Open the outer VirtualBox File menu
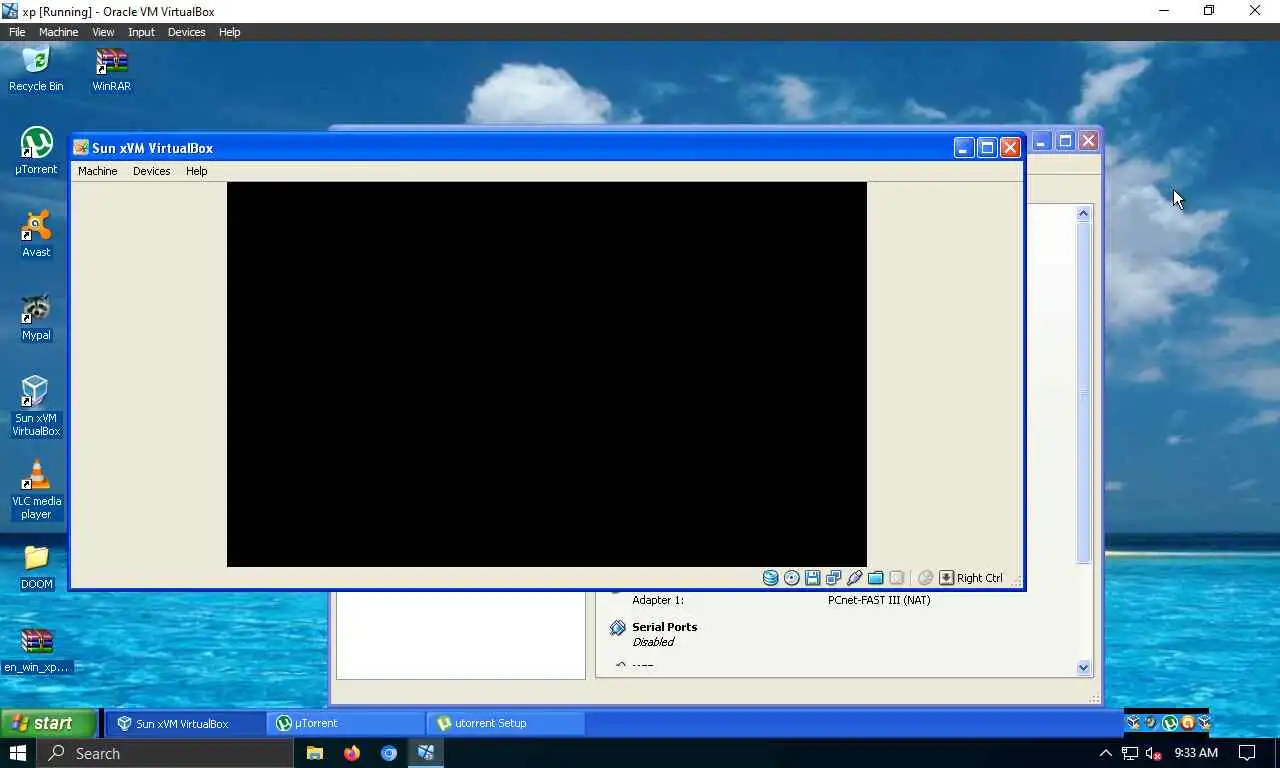This screenshot has height=768, width=1280. (x=17, y=32)
